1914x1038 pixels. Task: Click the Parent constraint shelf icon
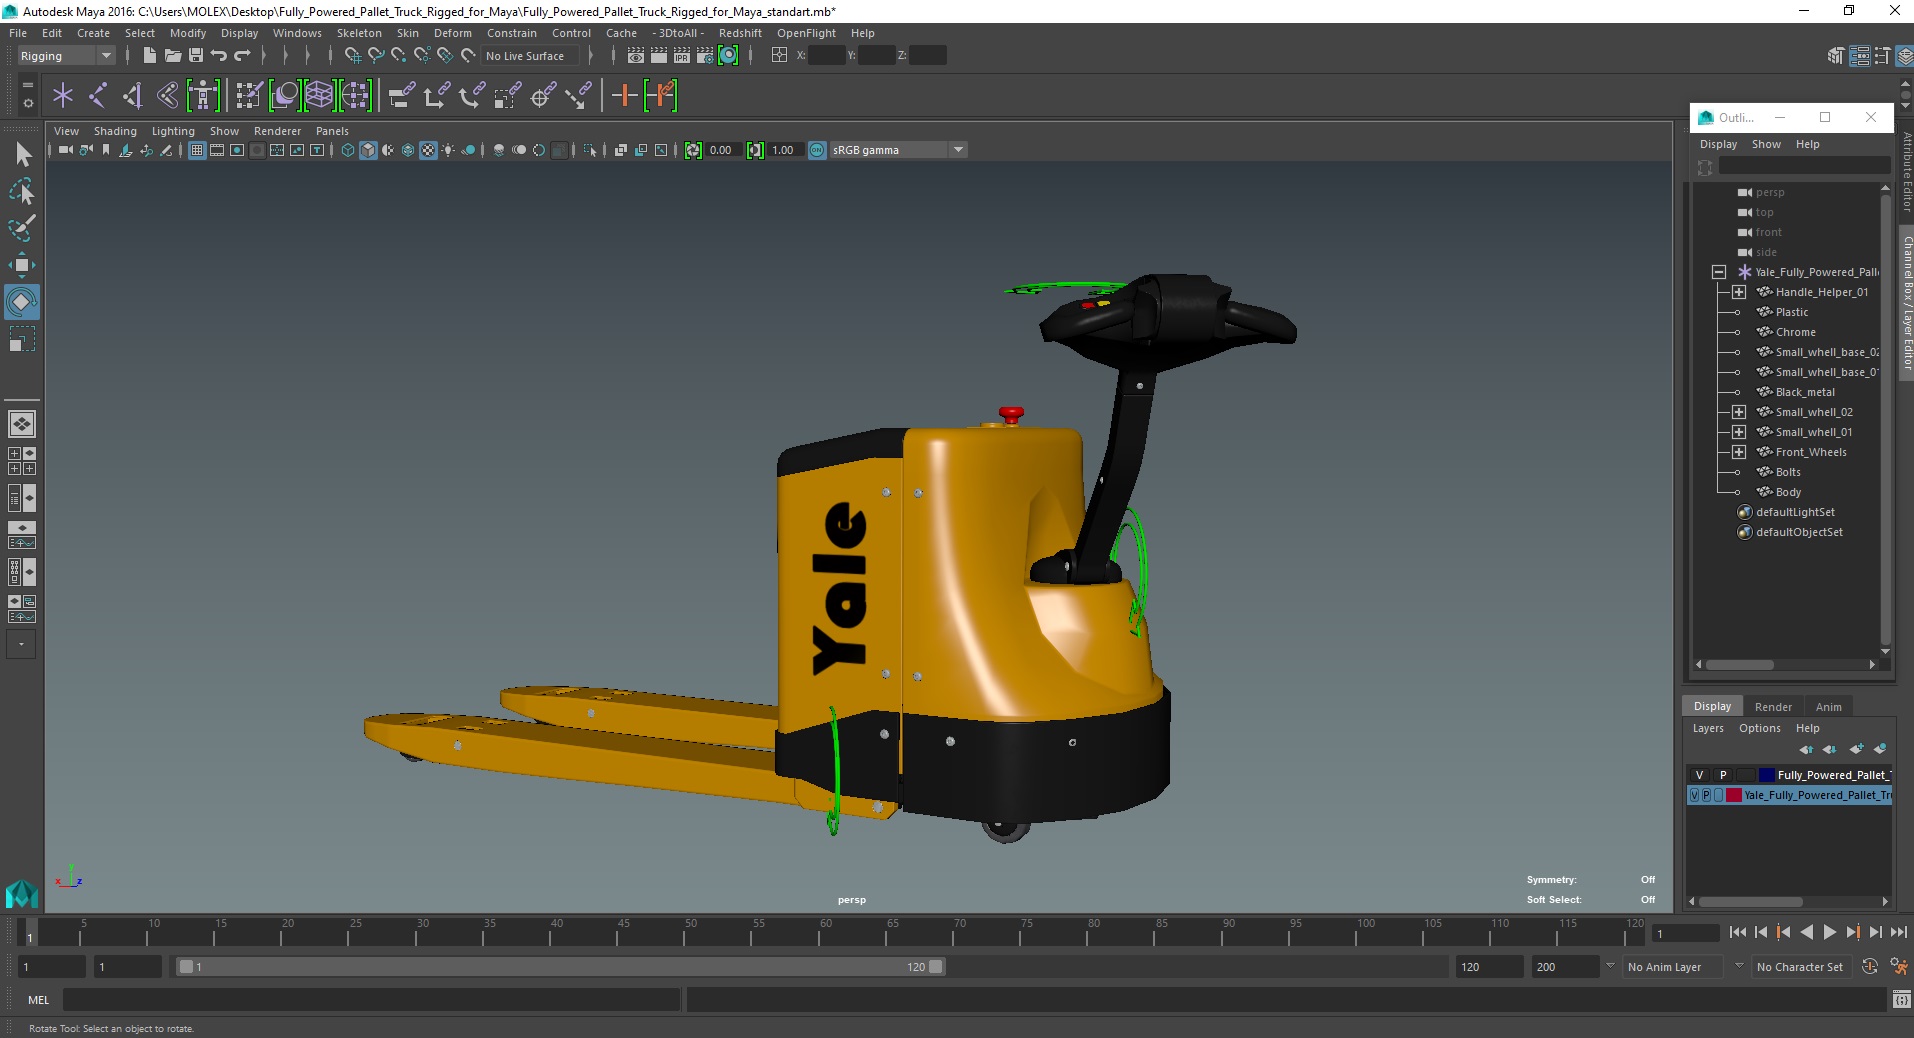(402, 96)
